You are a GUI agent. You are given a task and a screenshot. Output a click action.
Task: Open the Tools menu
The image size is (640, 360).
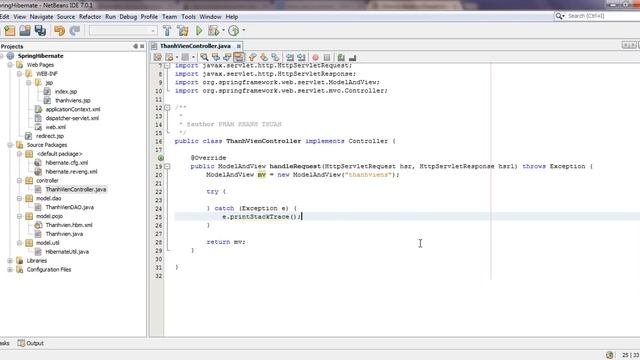pos(188,17)
